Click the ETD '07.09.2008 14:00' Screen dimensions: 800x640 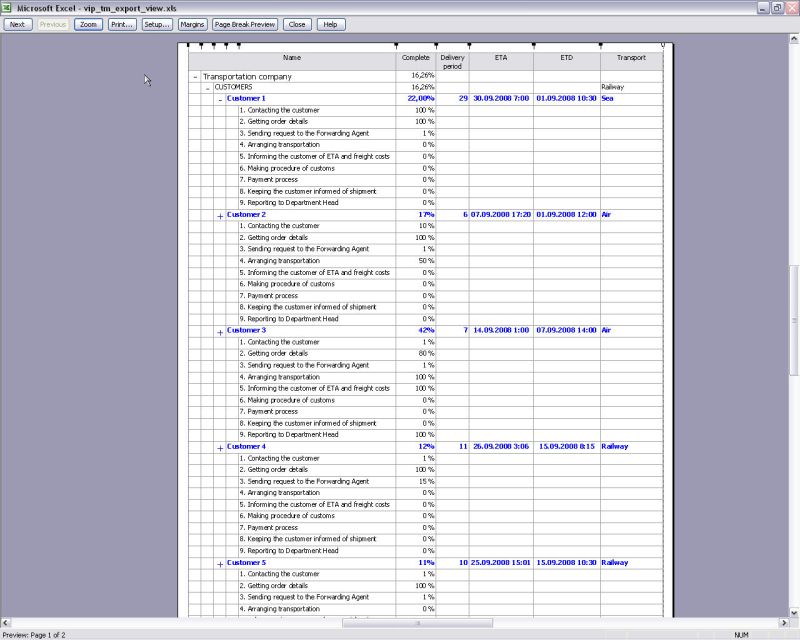(566, 330)
